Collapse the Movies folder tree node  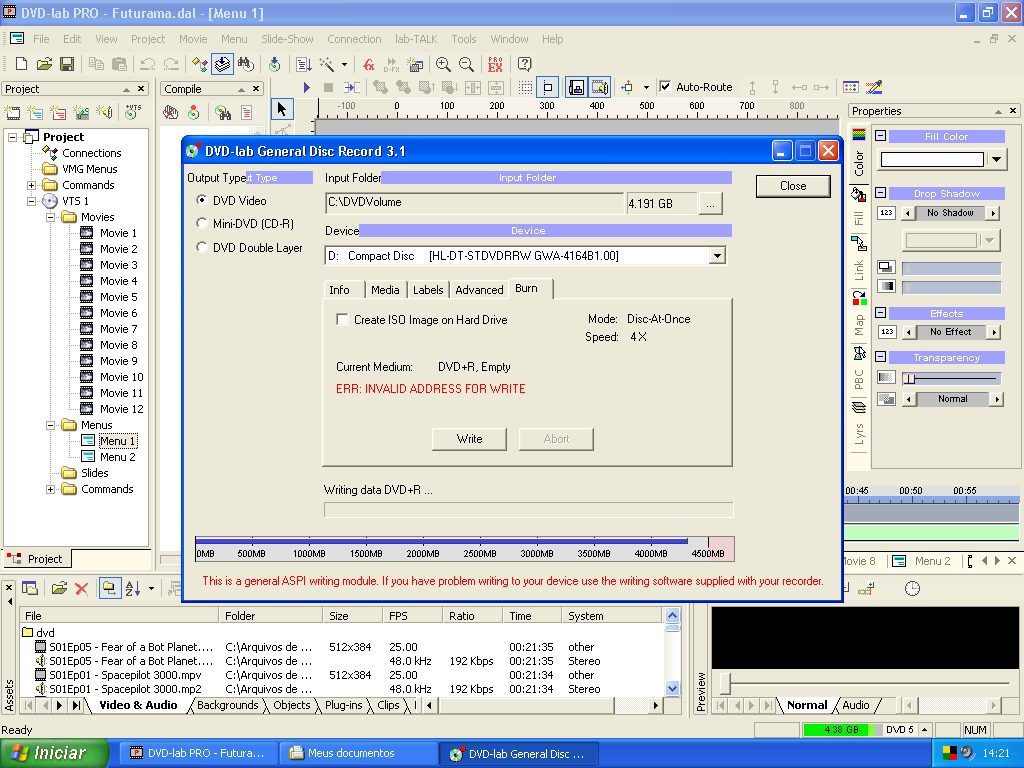(x=50, y=217)
